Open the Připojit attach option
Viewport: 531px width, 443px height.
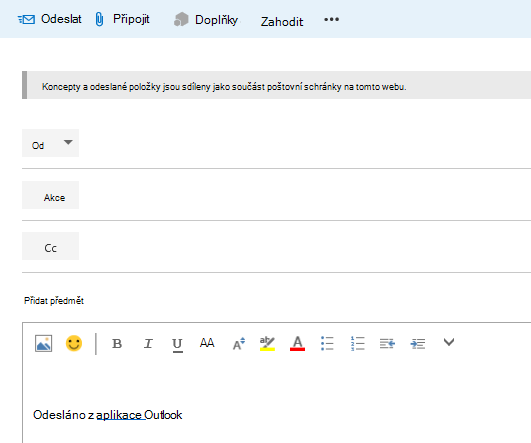pos(131,19)
